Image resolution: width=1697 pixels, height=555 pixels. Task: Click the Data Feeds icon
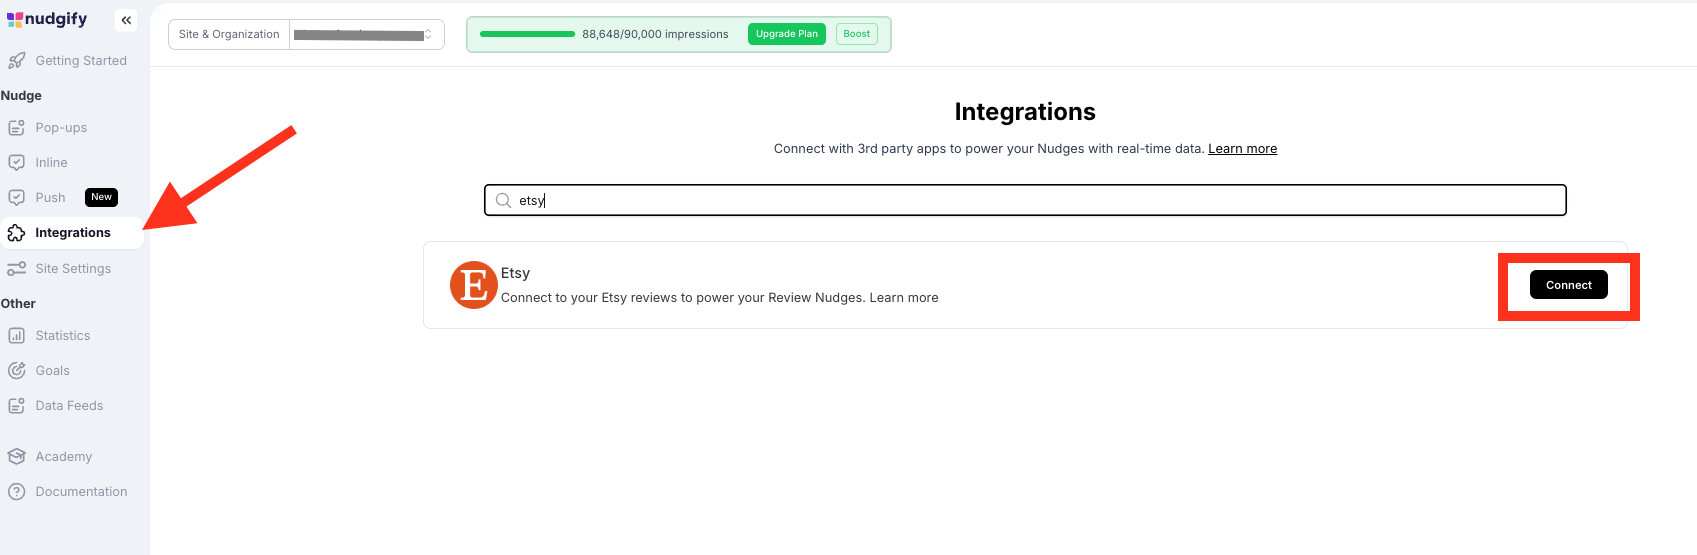pos(16,406)
